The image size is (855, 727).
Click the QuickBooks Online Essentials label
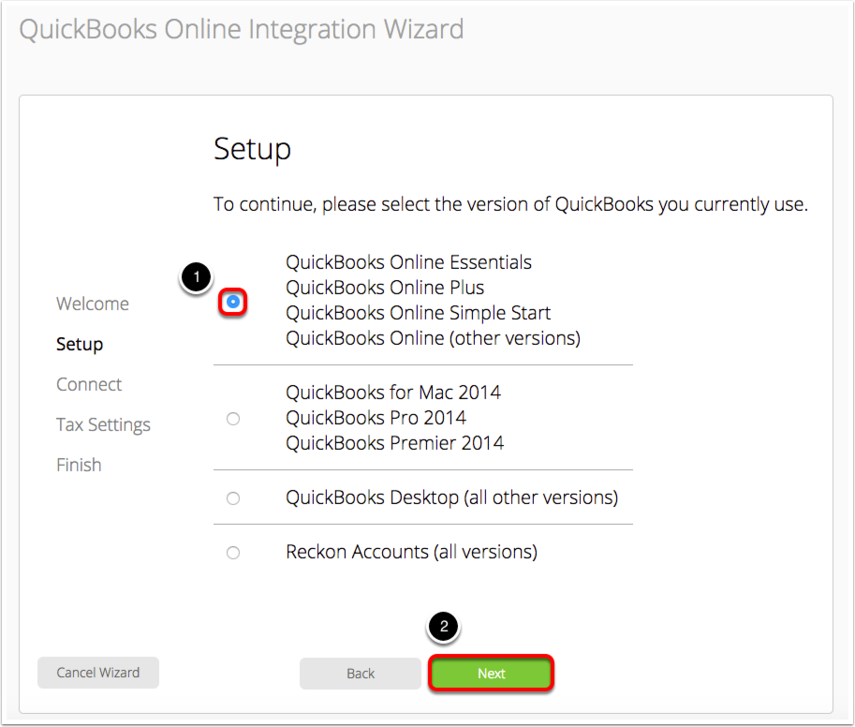pyautogui.click(x=408, y=262)
